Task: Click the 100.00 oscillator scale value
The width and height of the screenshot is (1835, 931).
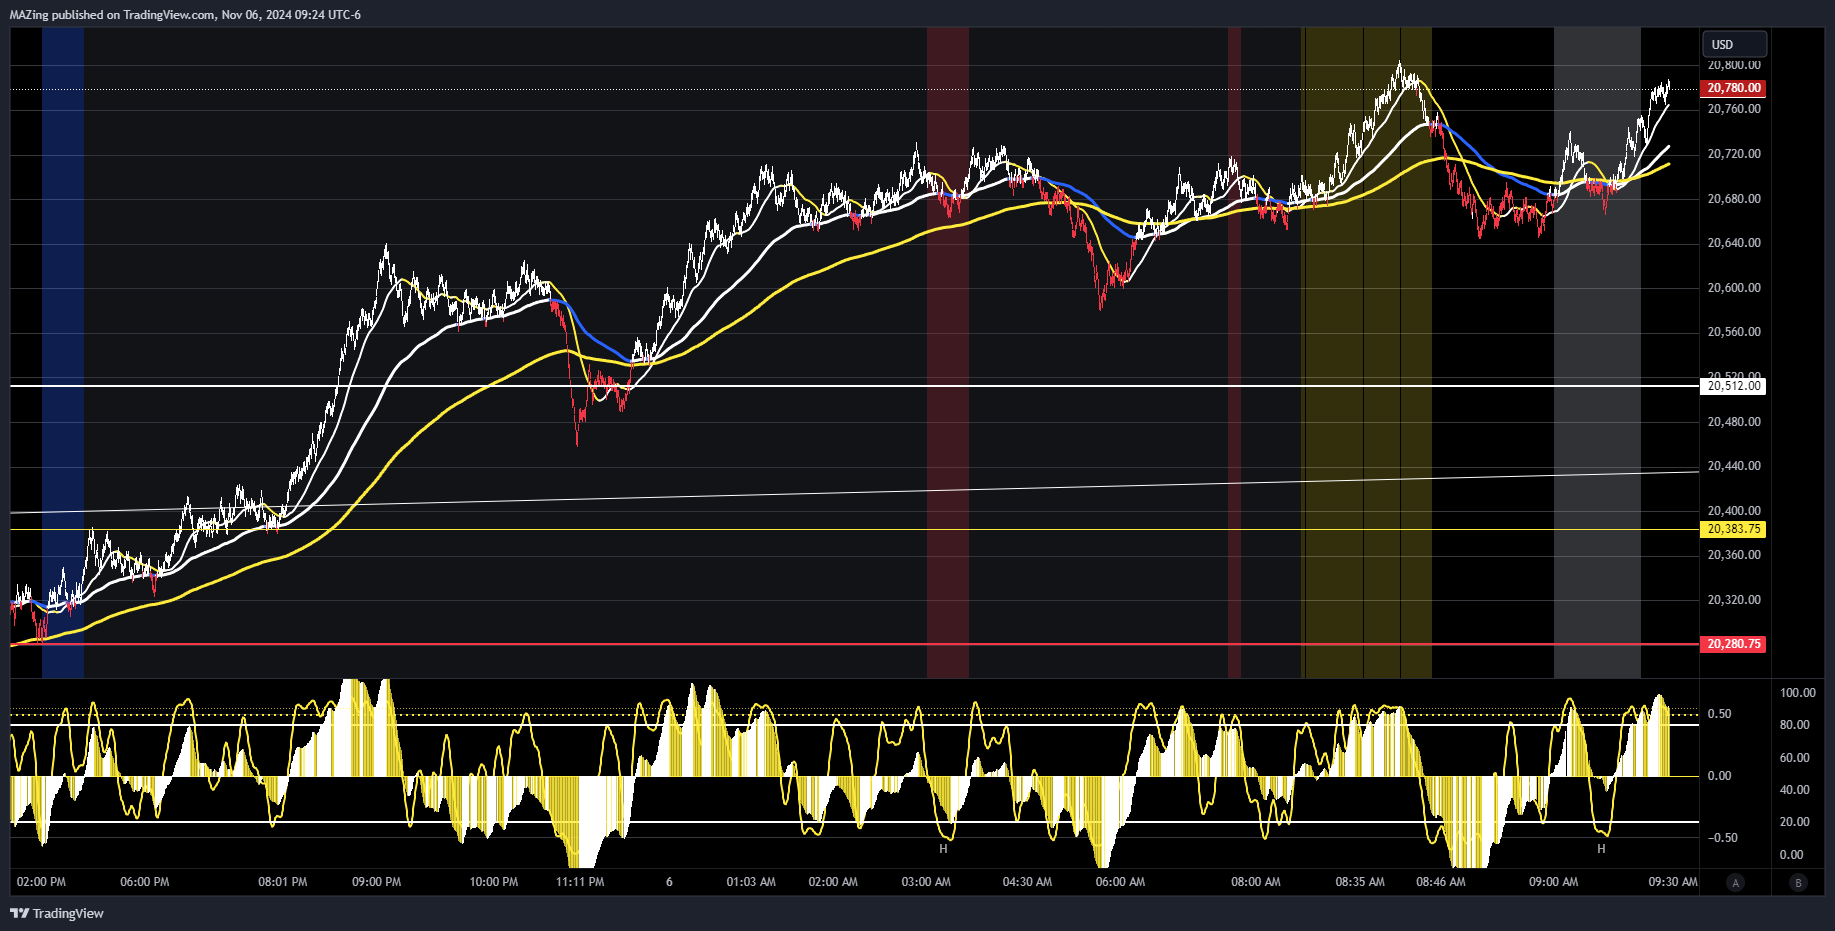Action: [x=1797, y=693]
